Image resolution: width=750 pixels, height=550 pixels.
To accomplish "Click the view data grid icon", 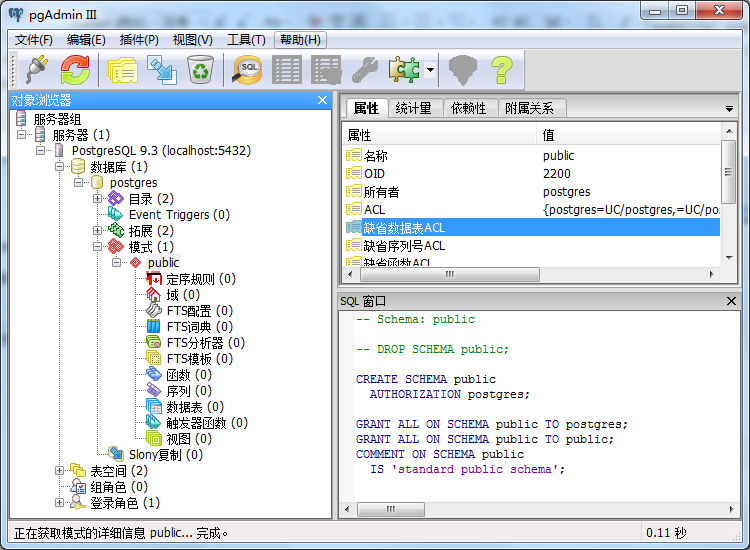I will pyautogui.click(x=287, y=70).
